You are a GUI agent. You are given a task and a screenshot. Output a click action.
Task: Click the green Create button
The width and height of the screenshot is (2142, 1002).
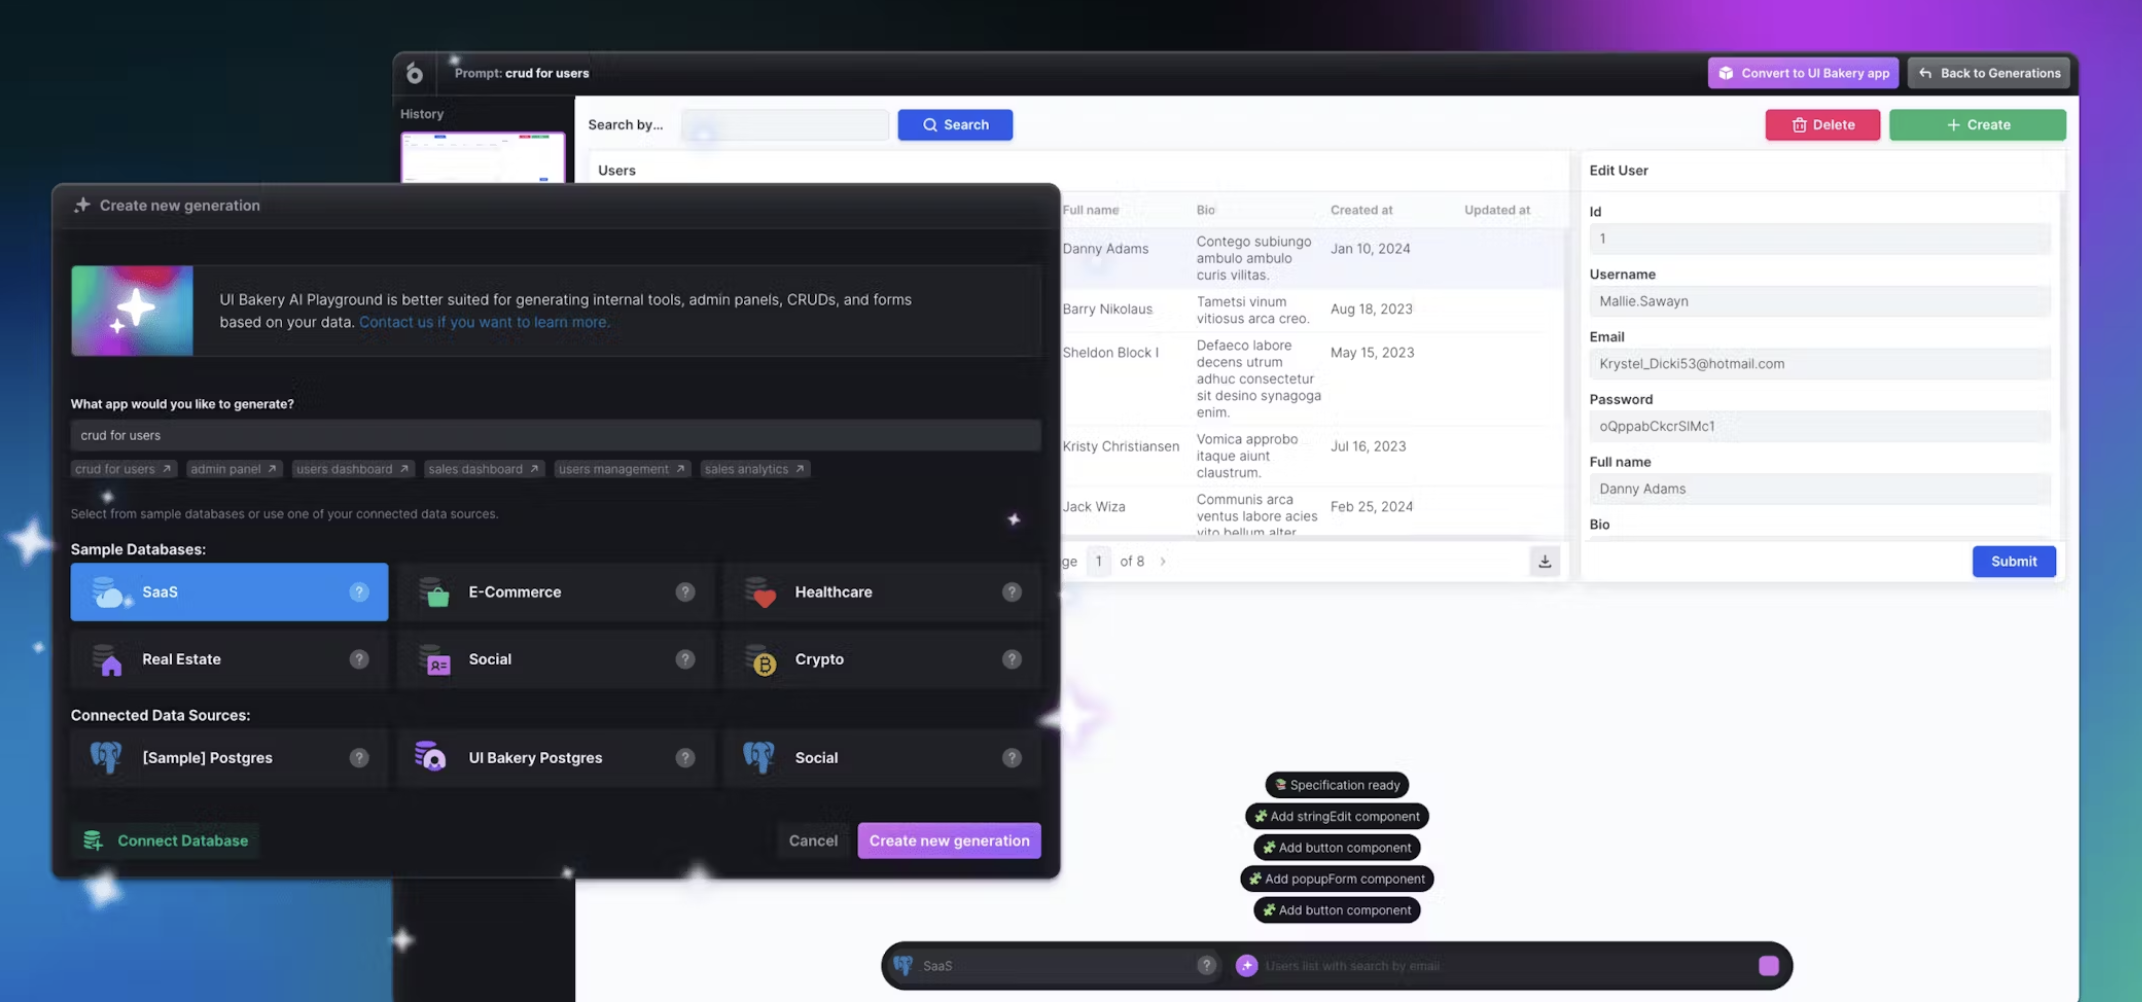pos(1977,125)
